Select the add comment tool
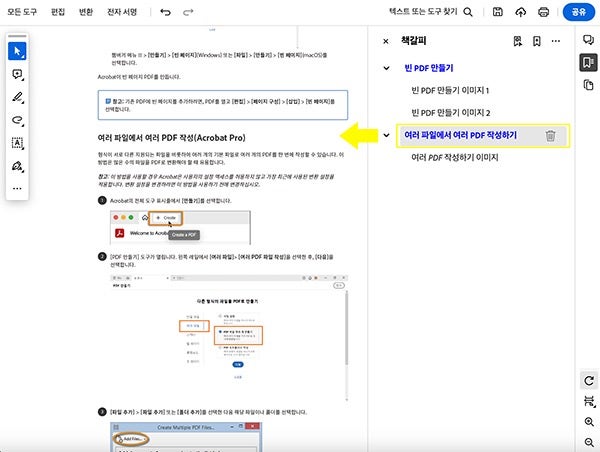The width and height of the screenshot is (600, 452). click(17, 74)
